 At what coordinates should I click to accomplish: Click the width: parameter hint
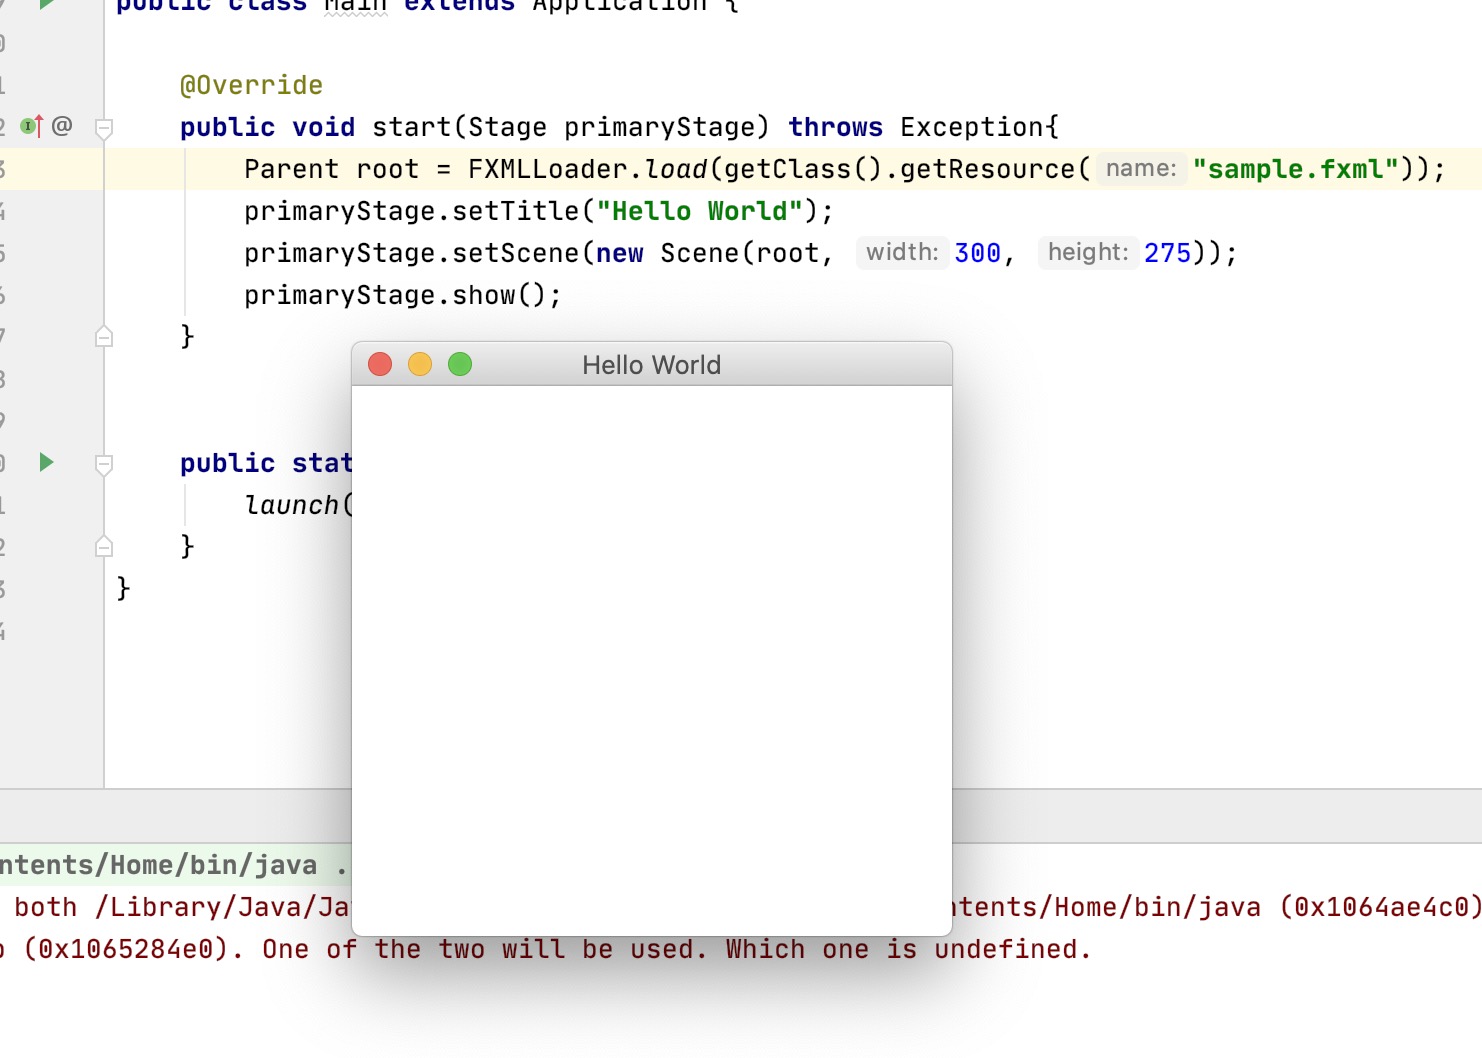[902, 252]
